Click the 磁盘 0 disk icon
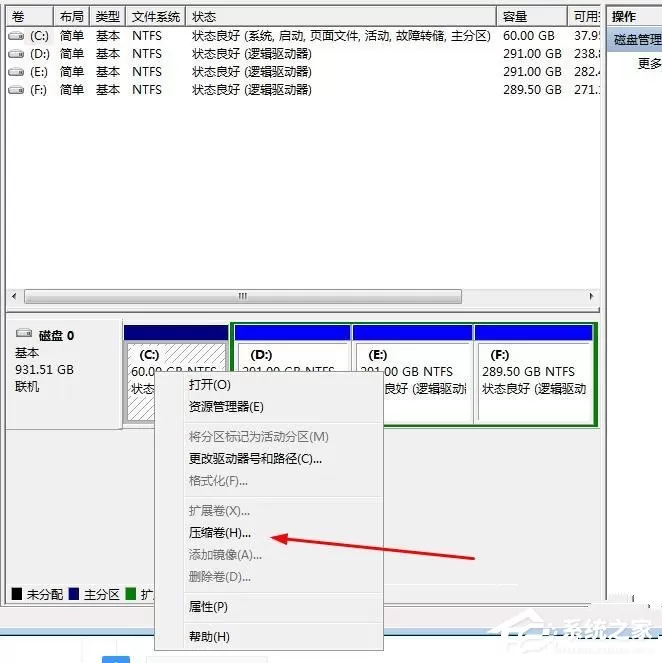Viewport: 662px width, 663px height. (x=24, y=333)
